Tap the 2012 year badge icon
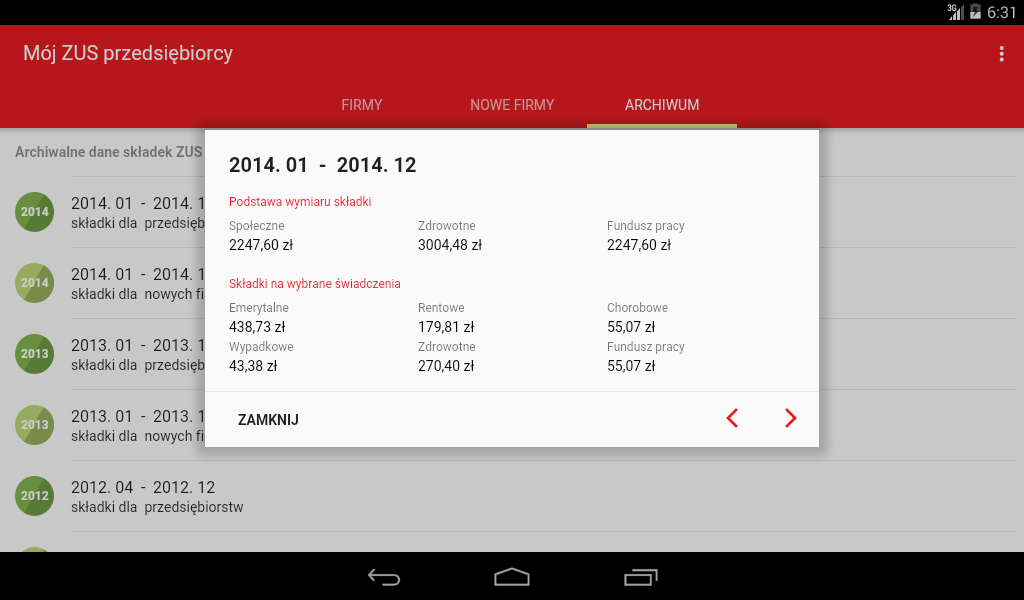 click(35, 496)
